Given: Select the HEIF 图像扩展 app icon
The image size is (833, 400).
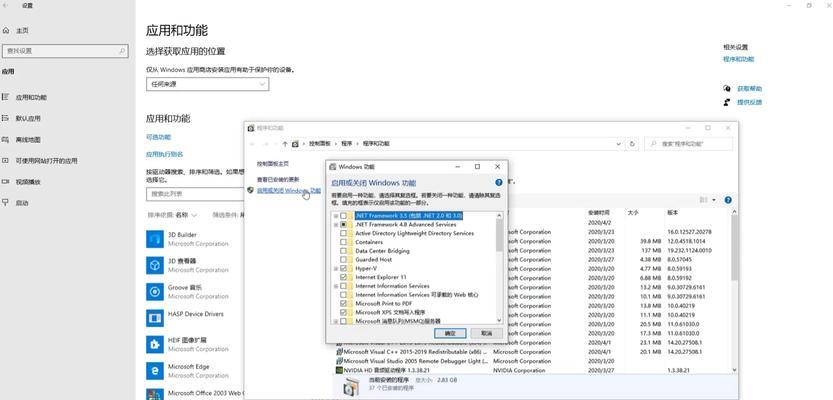Looking at the screenshot, I should pyautogui.click(x=155, y=344).
